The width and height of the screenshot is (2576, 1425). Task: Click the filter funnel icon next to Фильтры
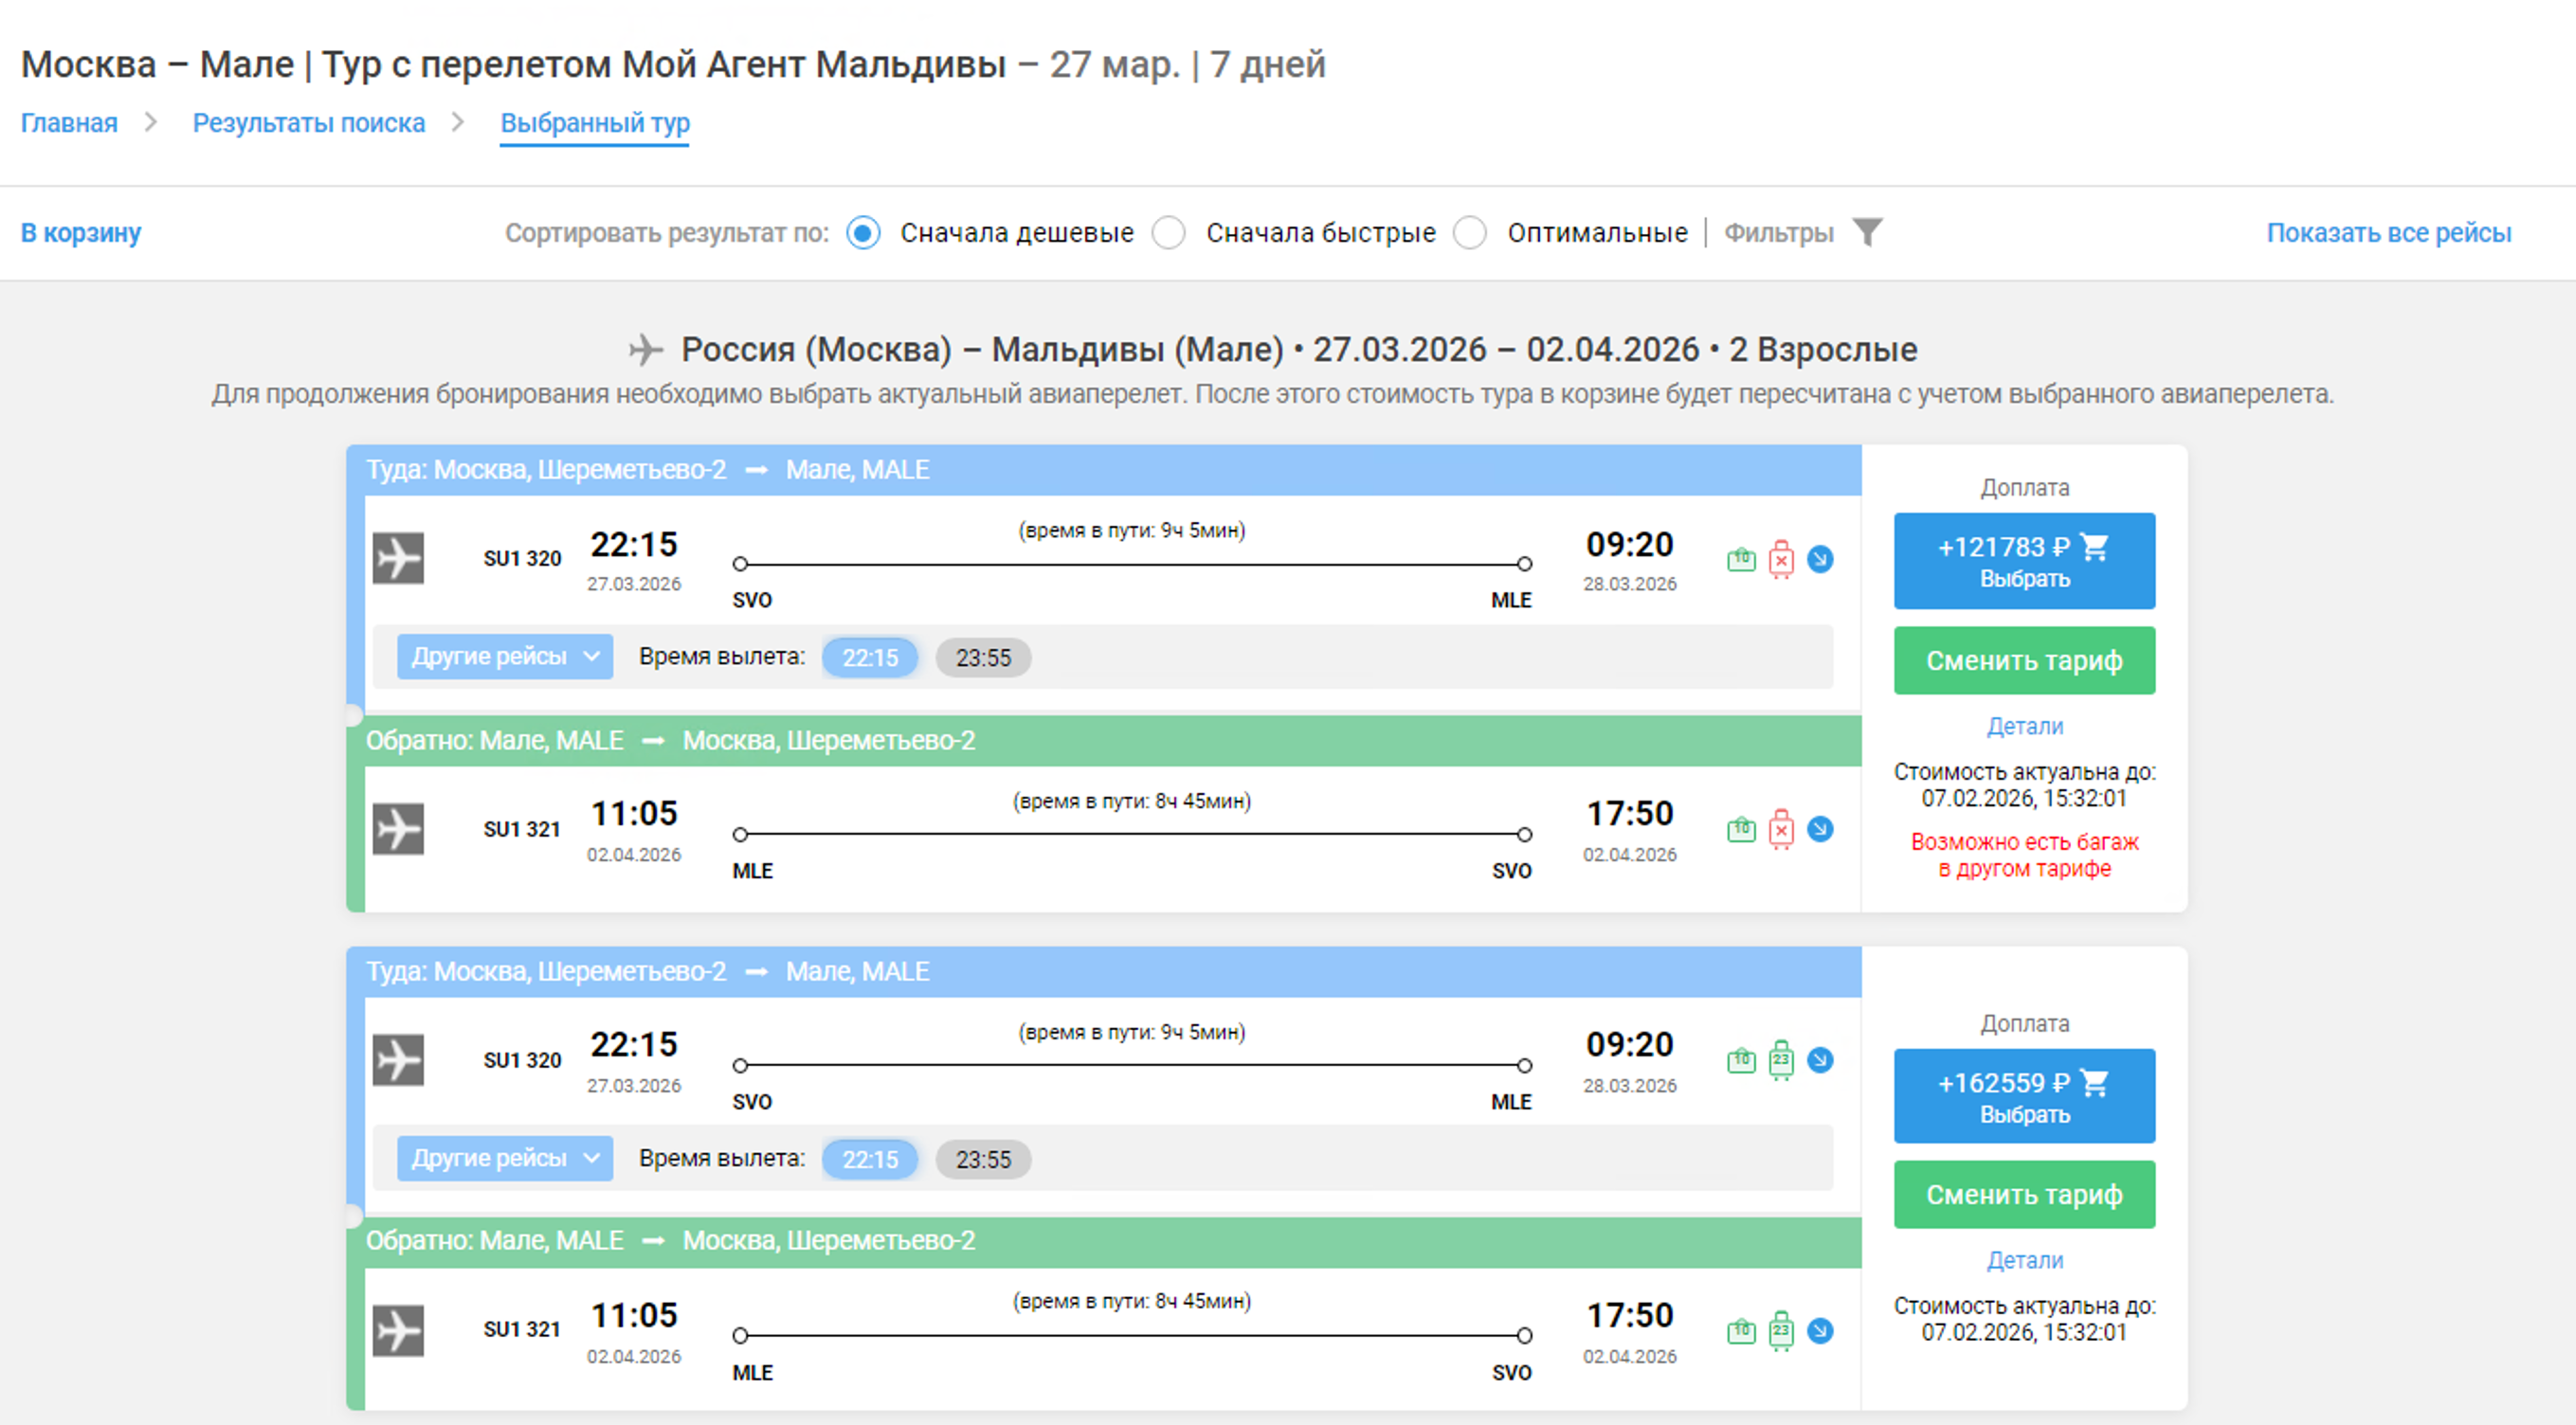click(x=1866, y=232)
